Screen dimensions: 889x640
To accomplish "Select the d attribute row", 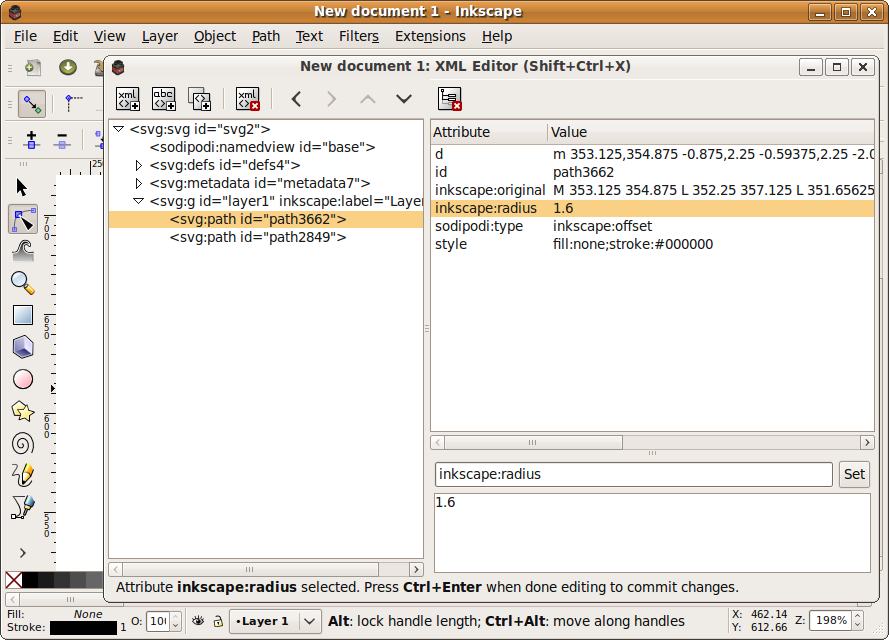I will (653, 154).
